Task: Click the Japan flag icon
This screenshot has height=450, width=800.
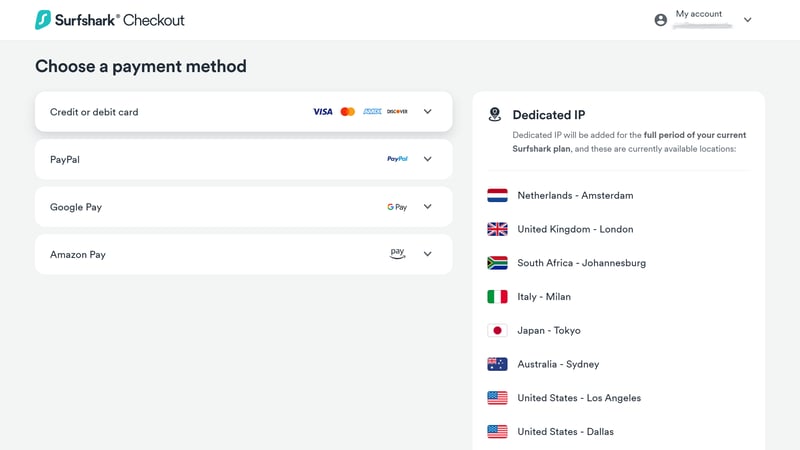Action: tap(497, 330)
